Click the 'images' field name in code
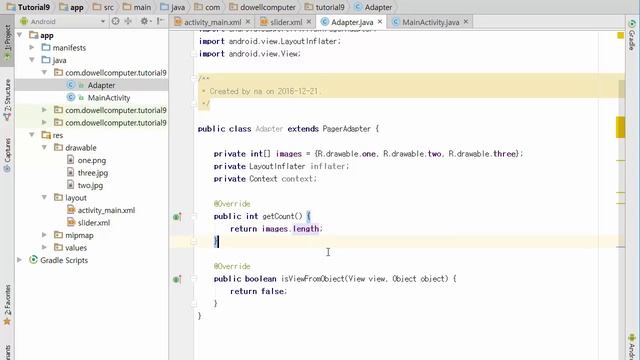Viewport: 640px width, 360px height. 289,154
